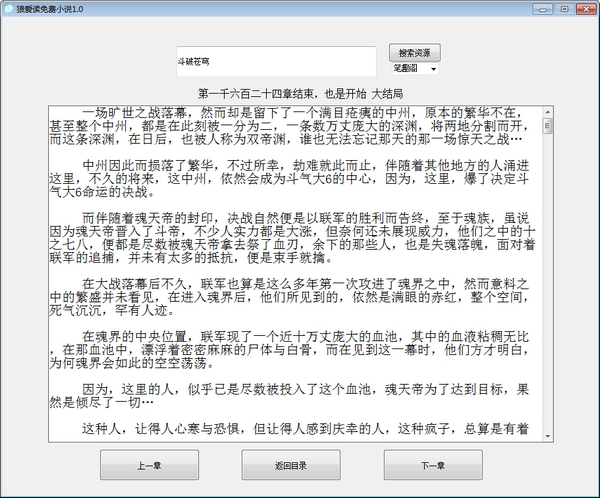This screenshot has height=498, width=600.
Task: Open the 笔趣阁 source dropdown
Action: pos(415,69)
